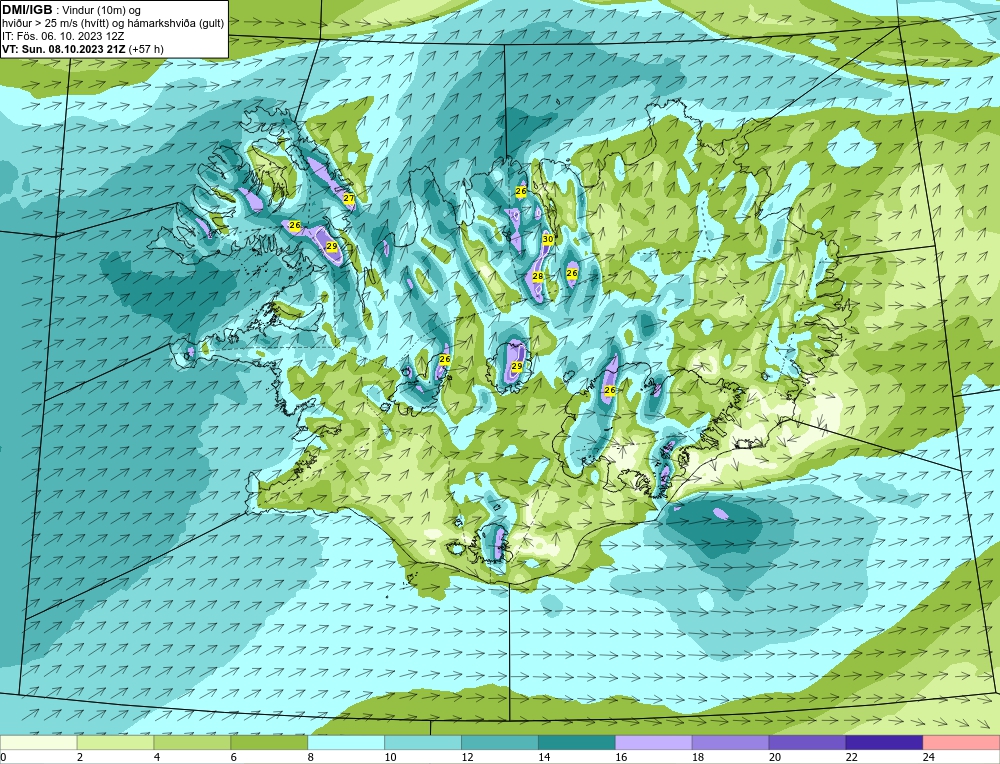Pick the olive green 6–8 legend swatch
The width and height of the screenshot is (1000, 764).
[269, 743]
